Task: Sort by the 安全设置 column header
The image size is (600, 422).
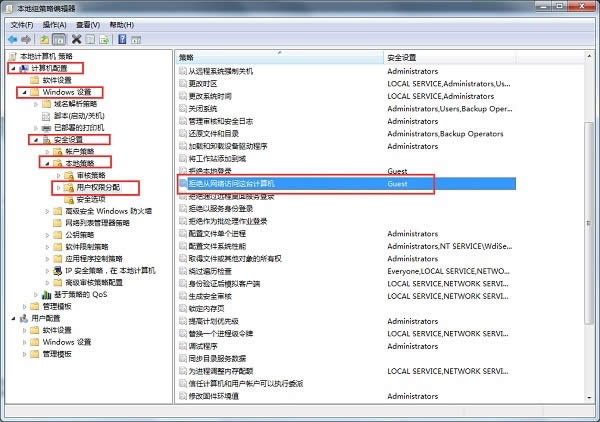Action: [450, 57]
